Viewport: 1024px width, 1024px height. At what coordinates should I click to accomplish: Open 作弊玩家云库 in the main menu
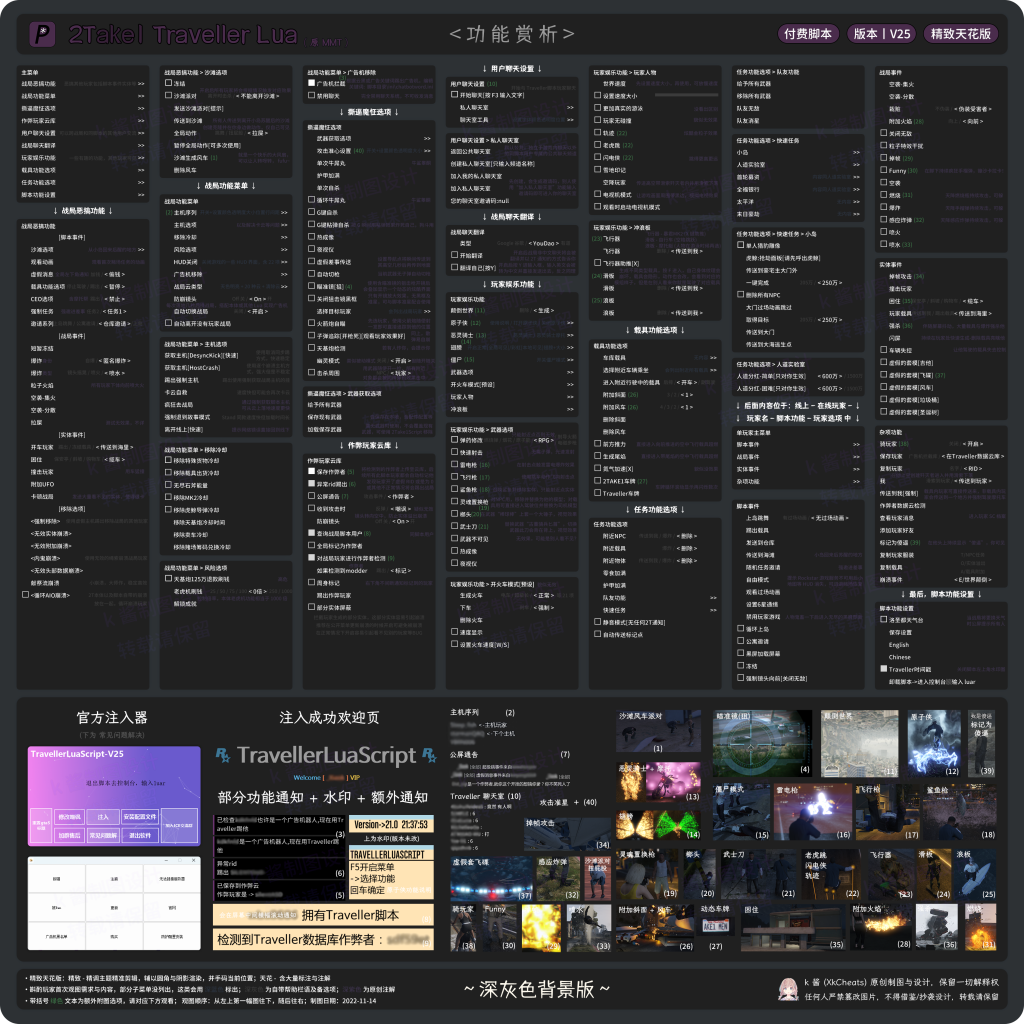[83, 121]
